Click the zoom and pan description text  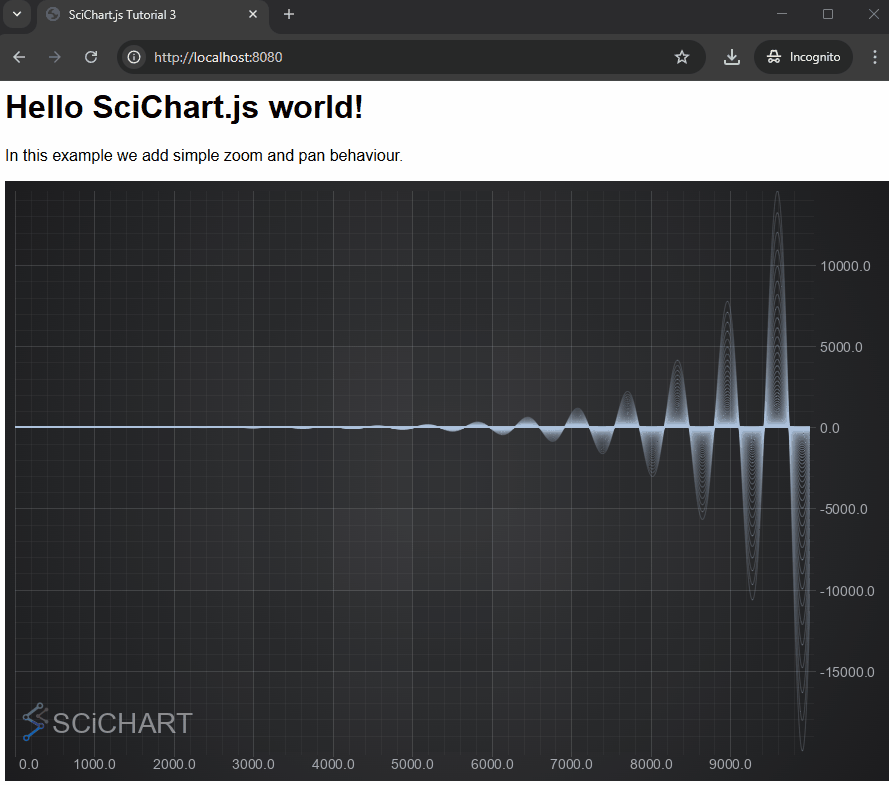coord(202,156)
